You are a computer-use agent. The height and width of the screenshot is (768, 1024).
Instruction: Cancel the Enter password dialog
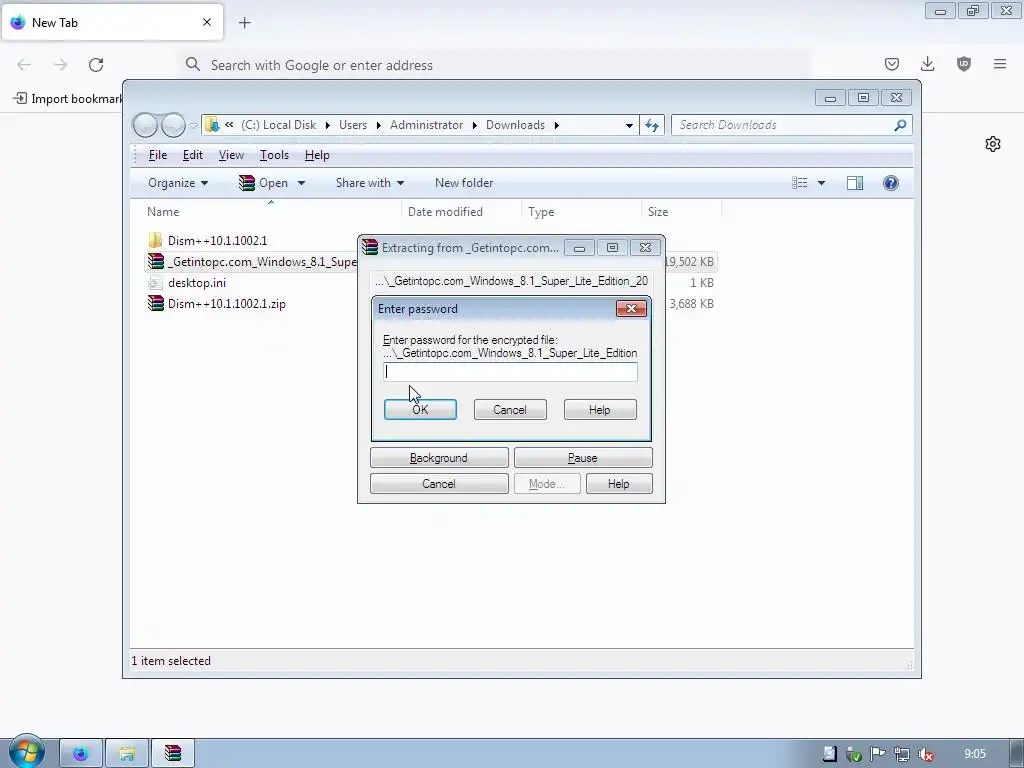509,409
